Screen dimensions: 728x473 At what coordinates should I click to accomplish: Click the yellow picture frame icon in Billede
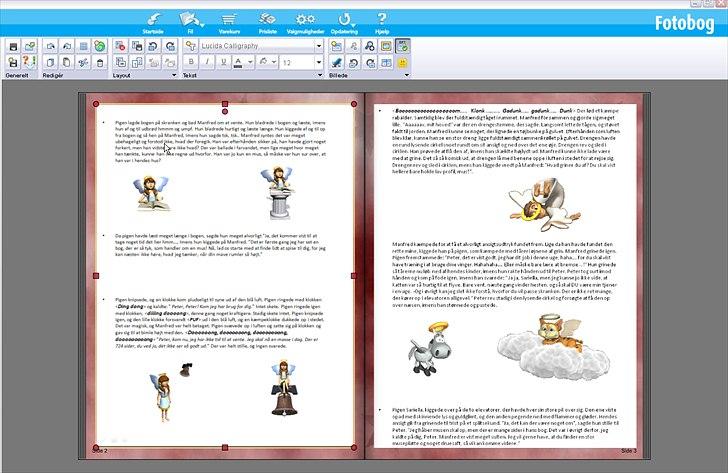coord(386,46)
